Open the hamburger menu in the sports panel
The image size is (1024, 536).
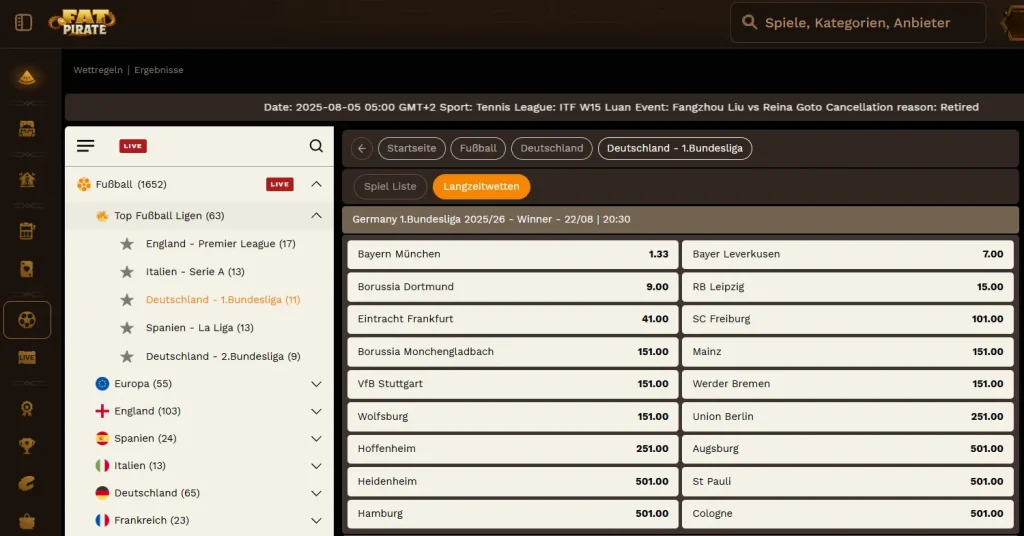coord(86,146)
